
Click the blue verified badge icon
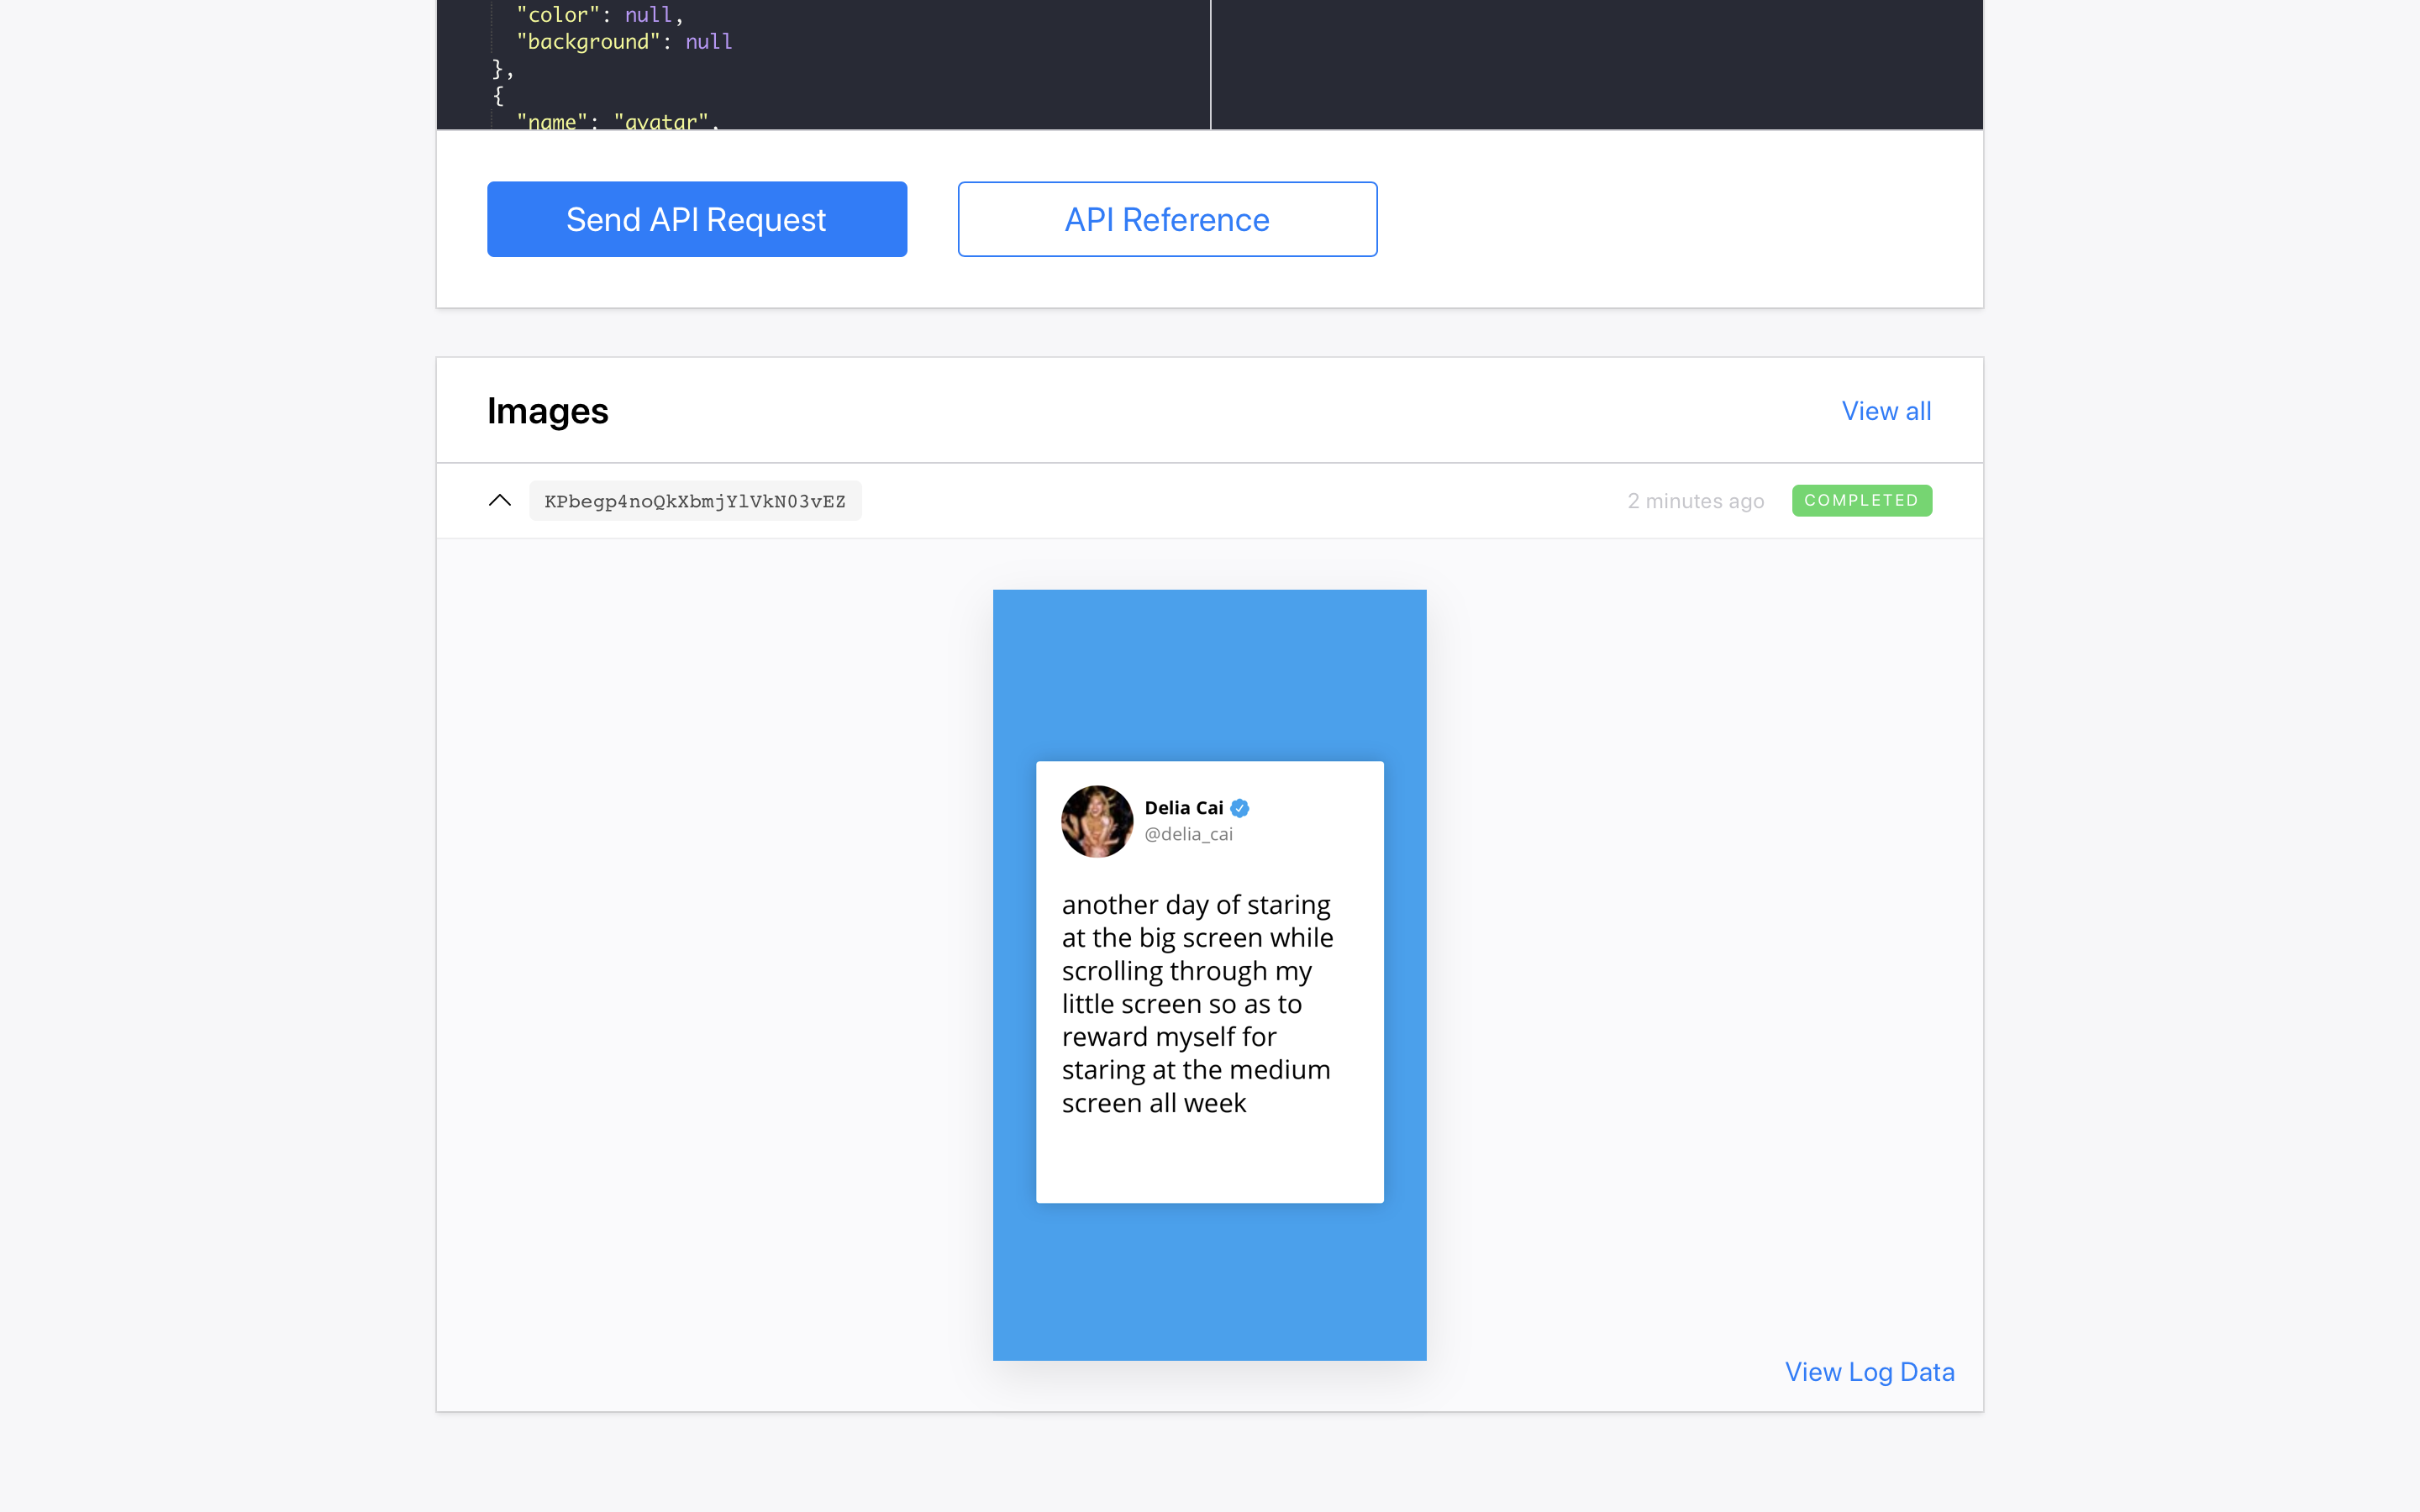pos(1240,808)
